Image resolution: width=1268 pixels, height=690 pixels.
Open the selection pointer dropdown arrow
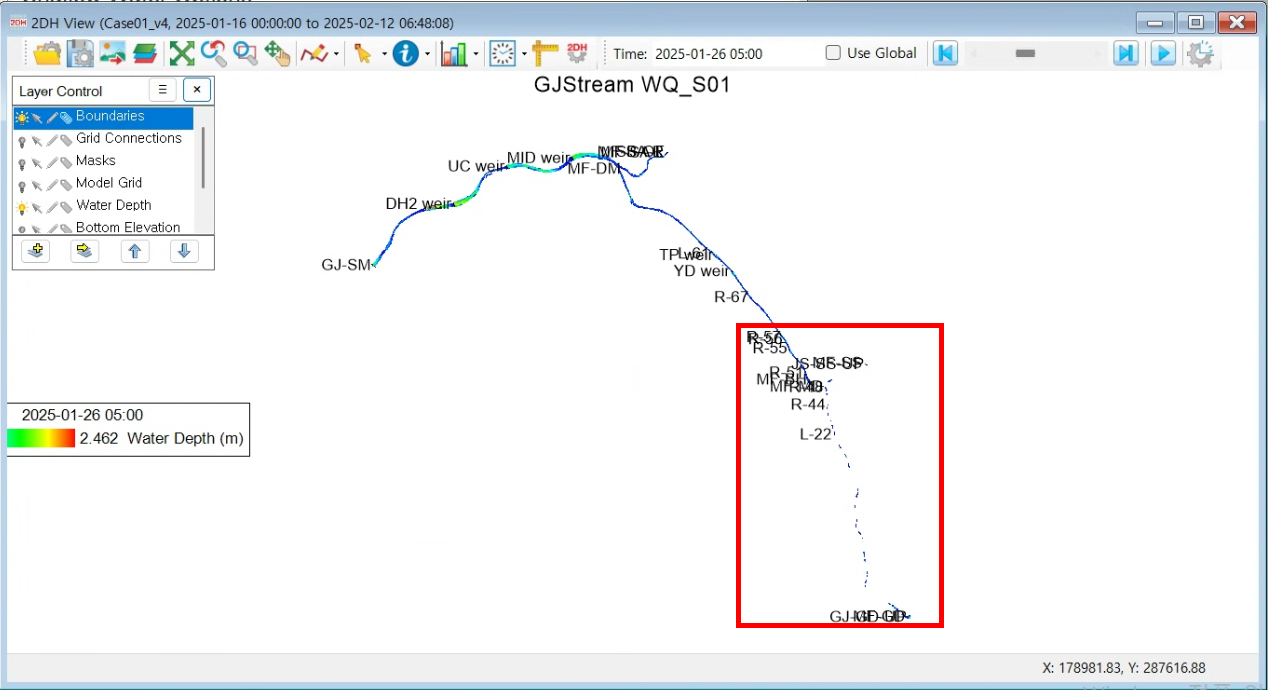[x=384, y=54]
